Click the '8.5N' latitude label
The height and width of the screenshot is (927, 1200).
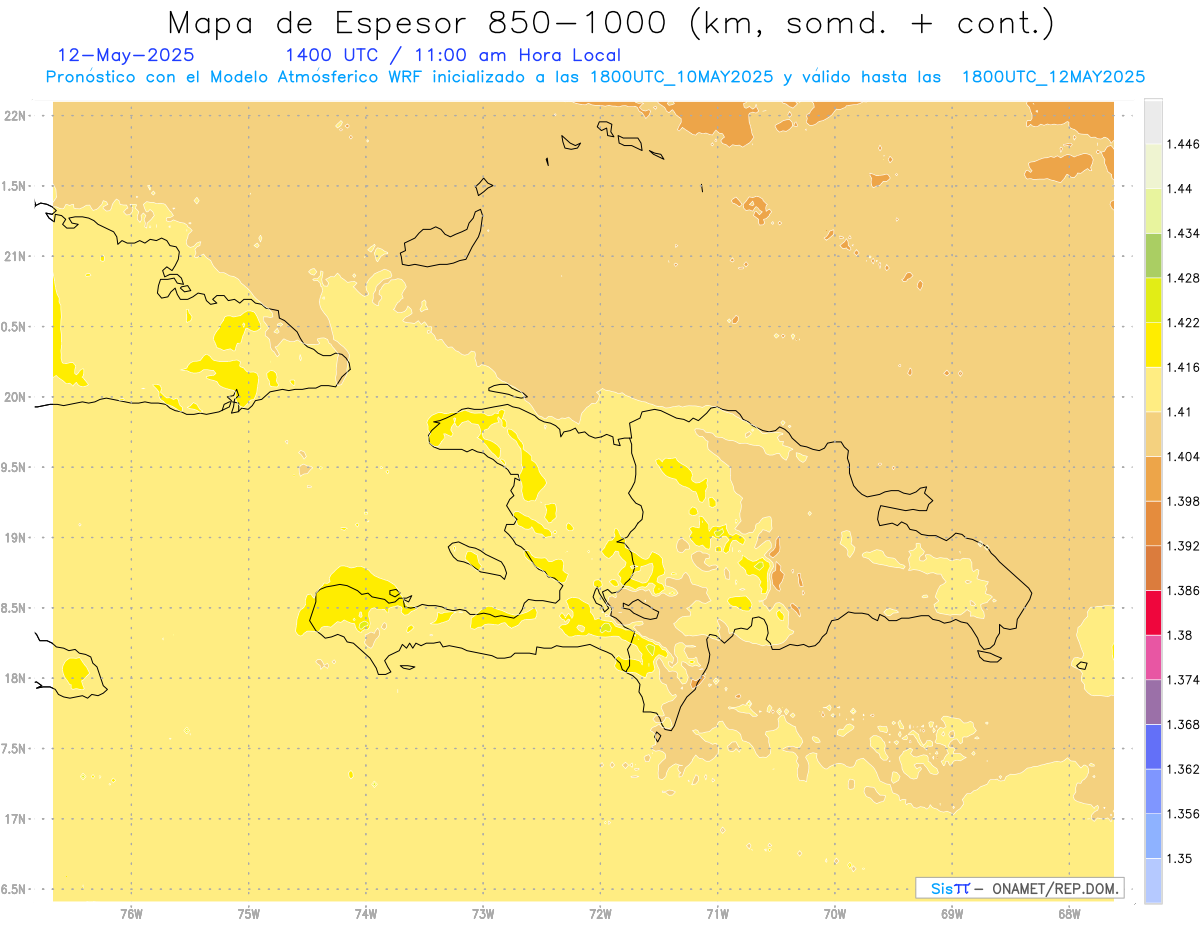coord(15,608)
